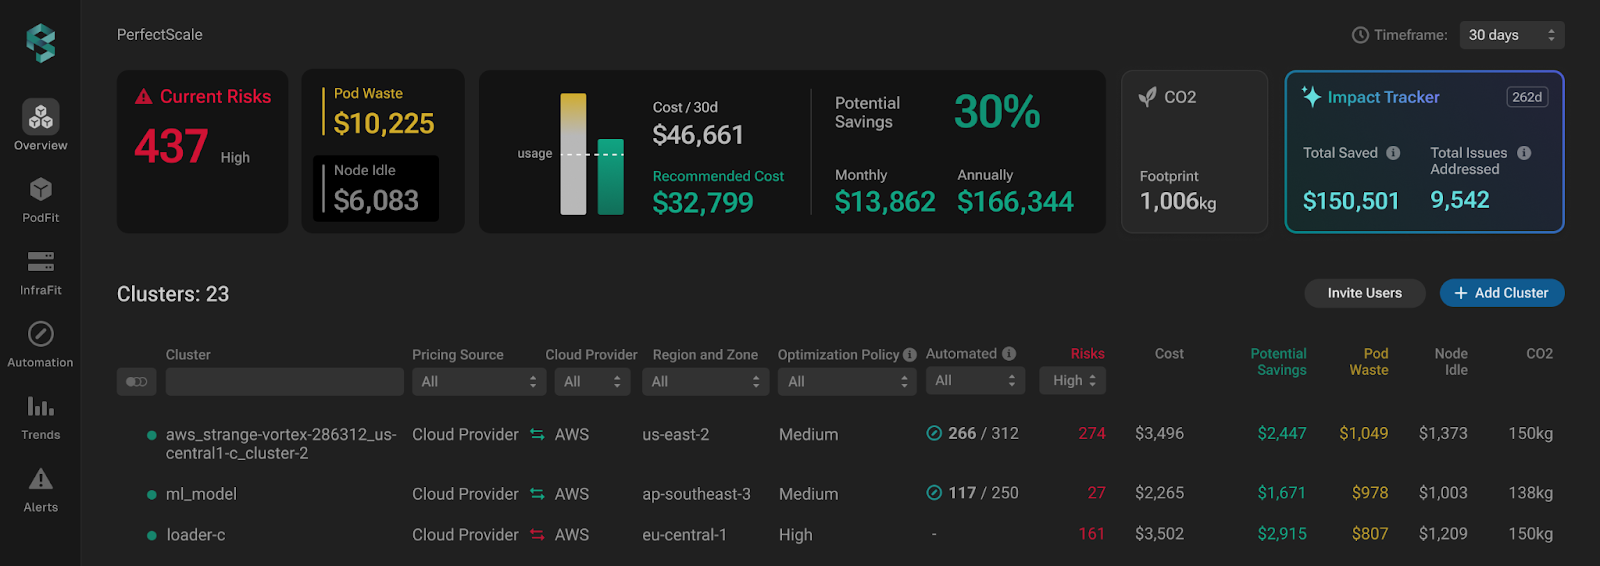The image size is (1600, 566).
Task: Open the PodFit sidebar section
Action: (41, 200)
